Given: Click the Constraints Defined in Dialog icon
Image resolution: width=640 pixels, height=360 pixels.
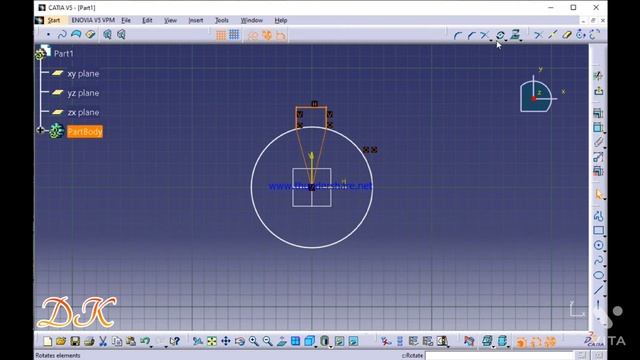Looking at the screenshot, I should click(x=598, y=113).
